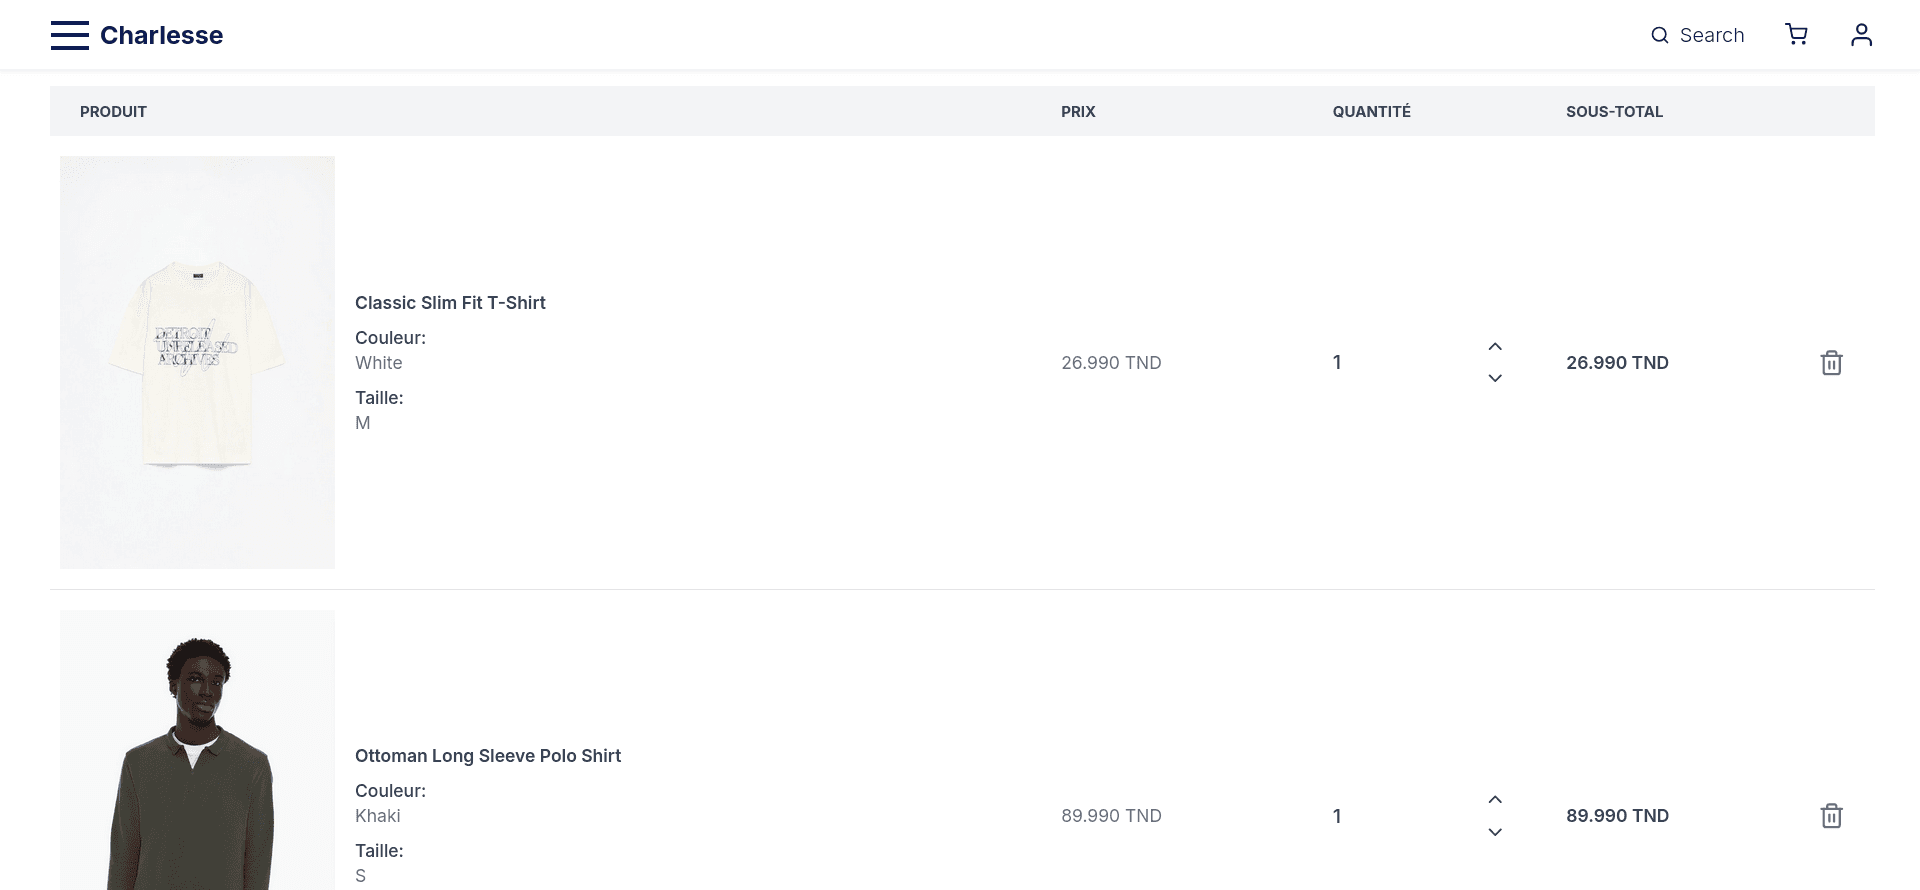Screen dimensions: 1920x890
Task: Click the White colour value
Action: point(378,363)
